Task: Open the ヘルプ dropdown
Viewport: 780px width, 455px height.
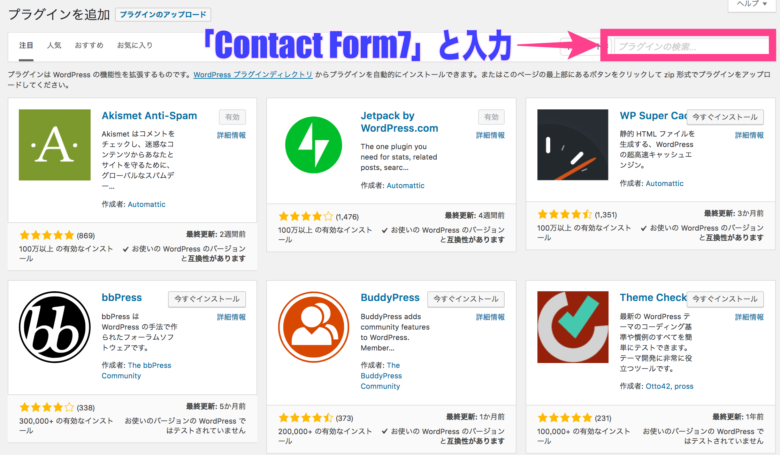Action: point(752,4)
